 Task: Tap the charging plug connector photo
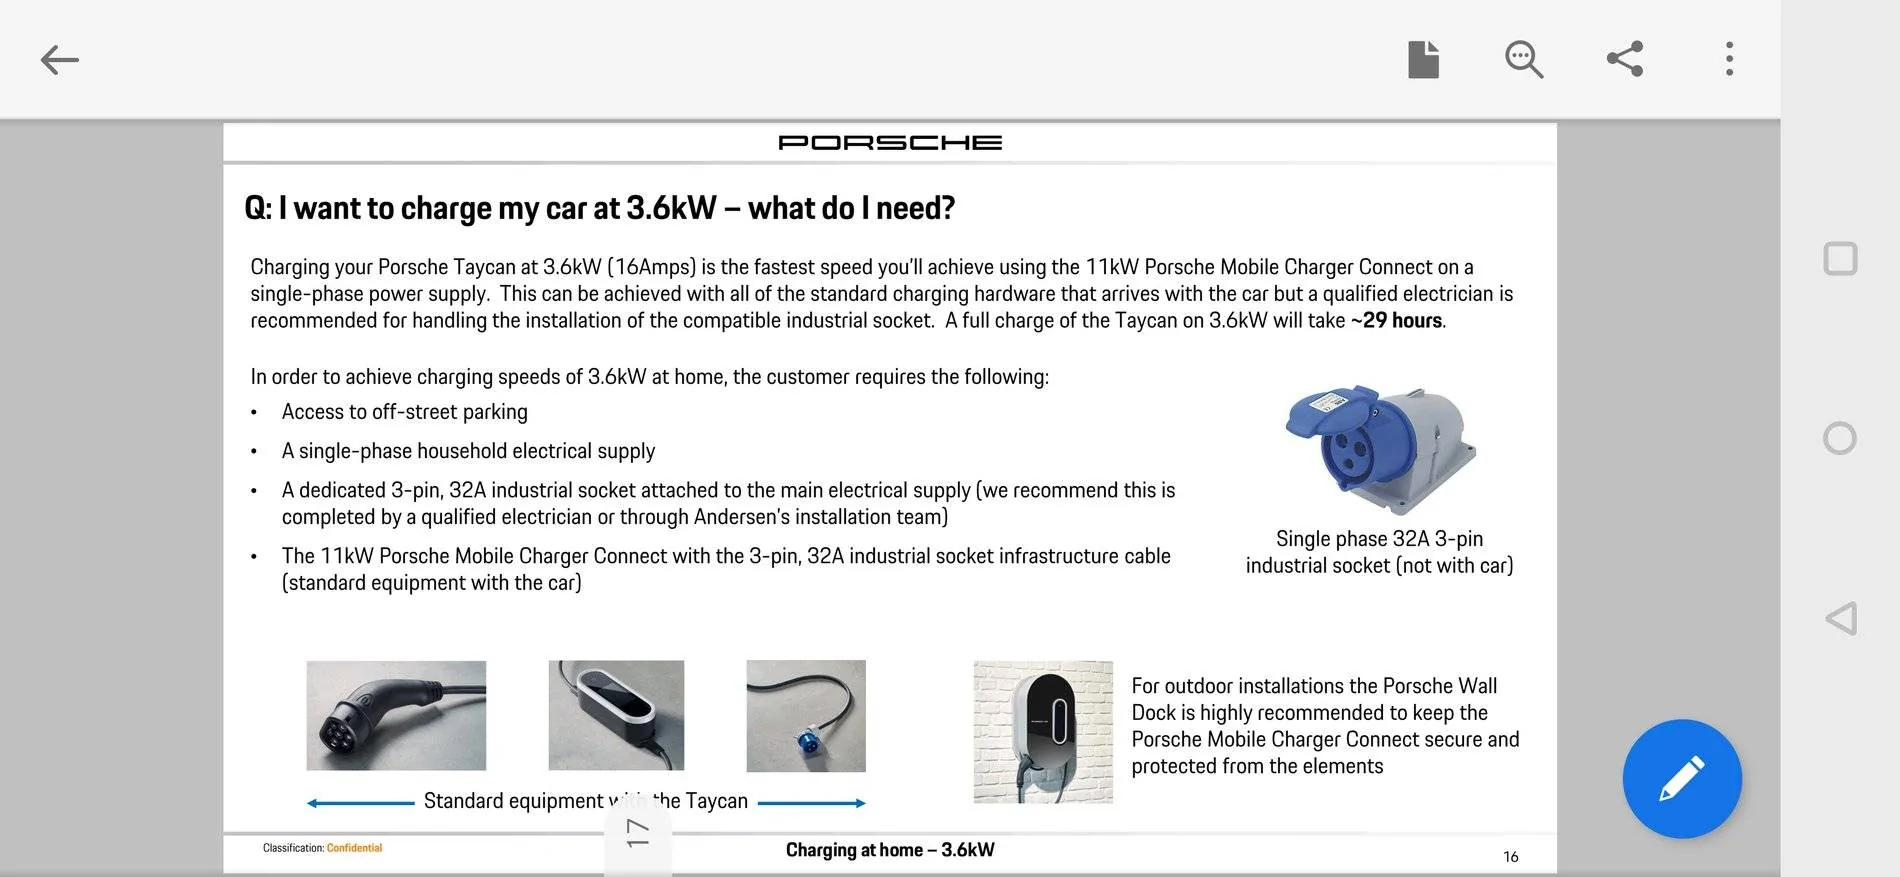[x=396, y=715]
